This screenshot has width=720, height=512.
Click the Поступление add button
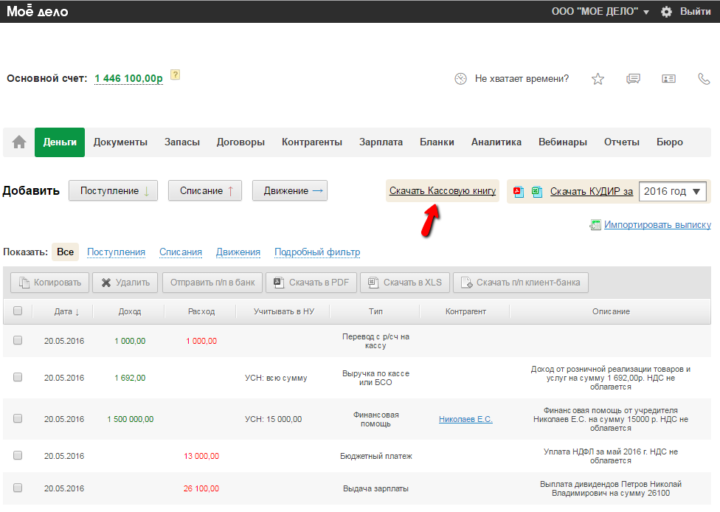[113, 191]
